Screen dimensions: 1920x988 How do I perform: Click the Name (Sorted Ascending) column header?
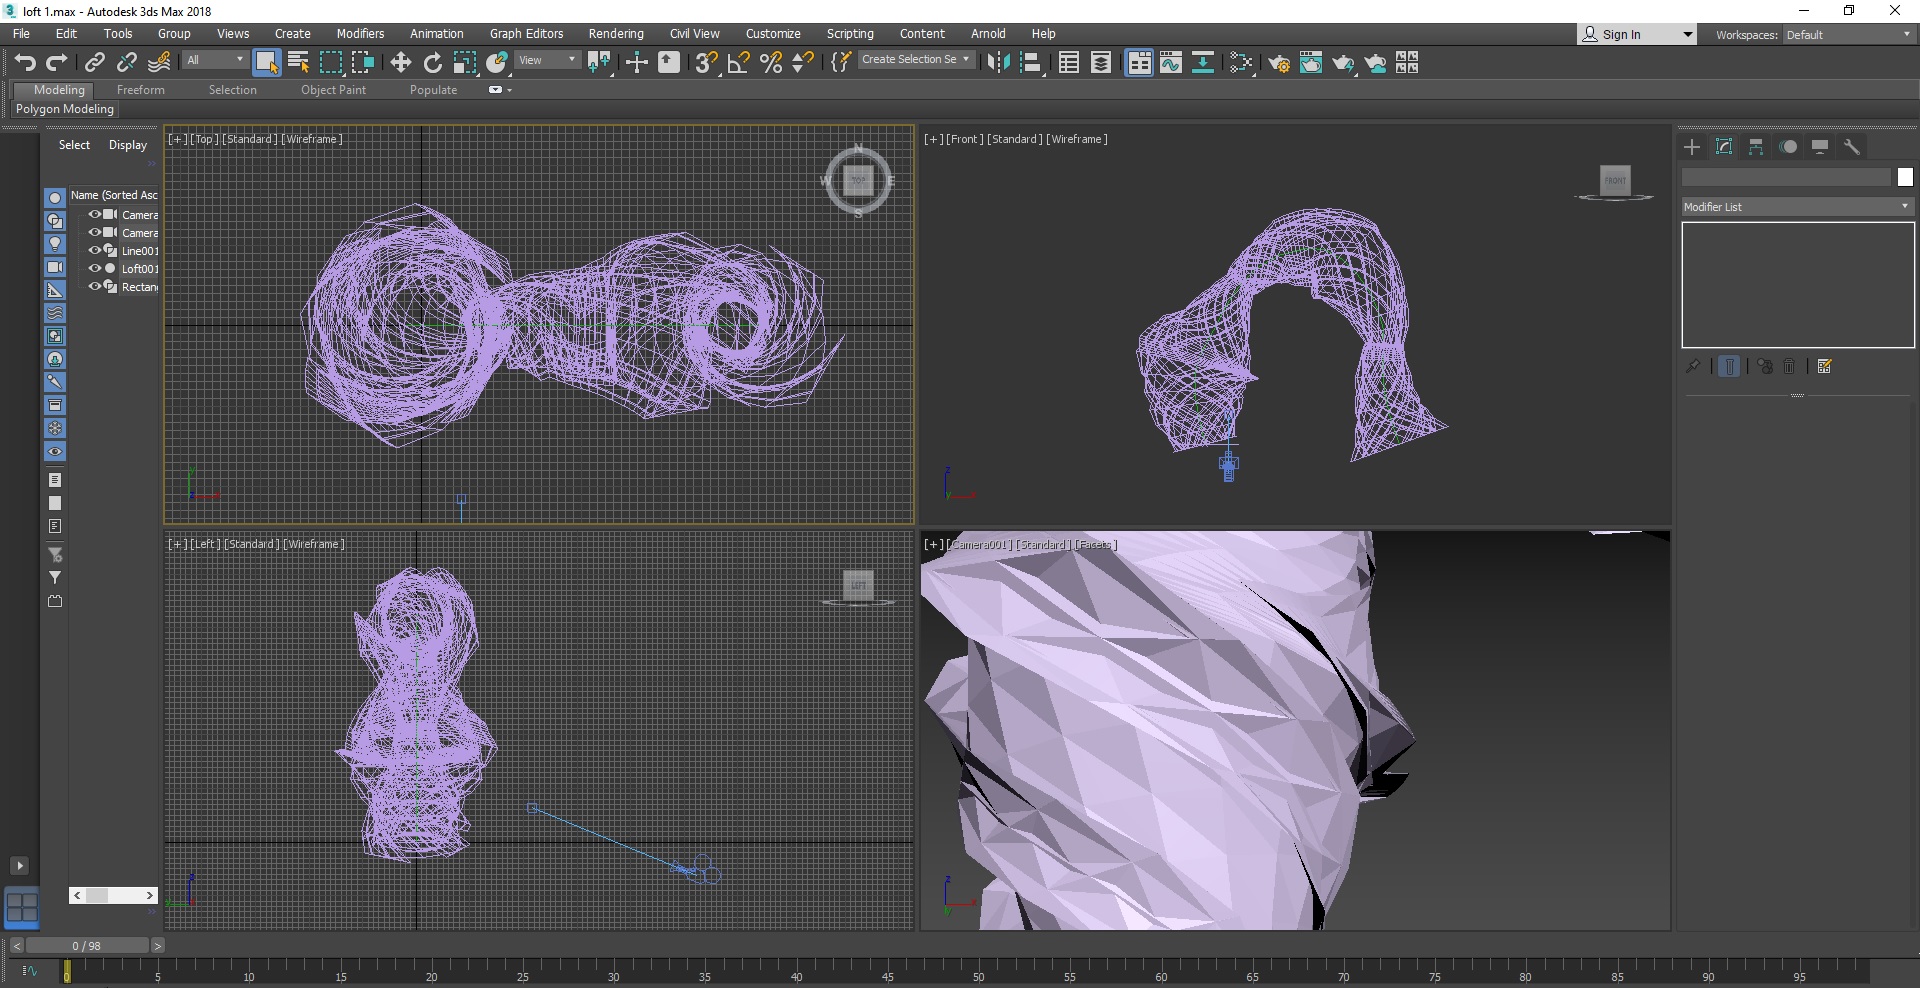(x=114, y=195)
